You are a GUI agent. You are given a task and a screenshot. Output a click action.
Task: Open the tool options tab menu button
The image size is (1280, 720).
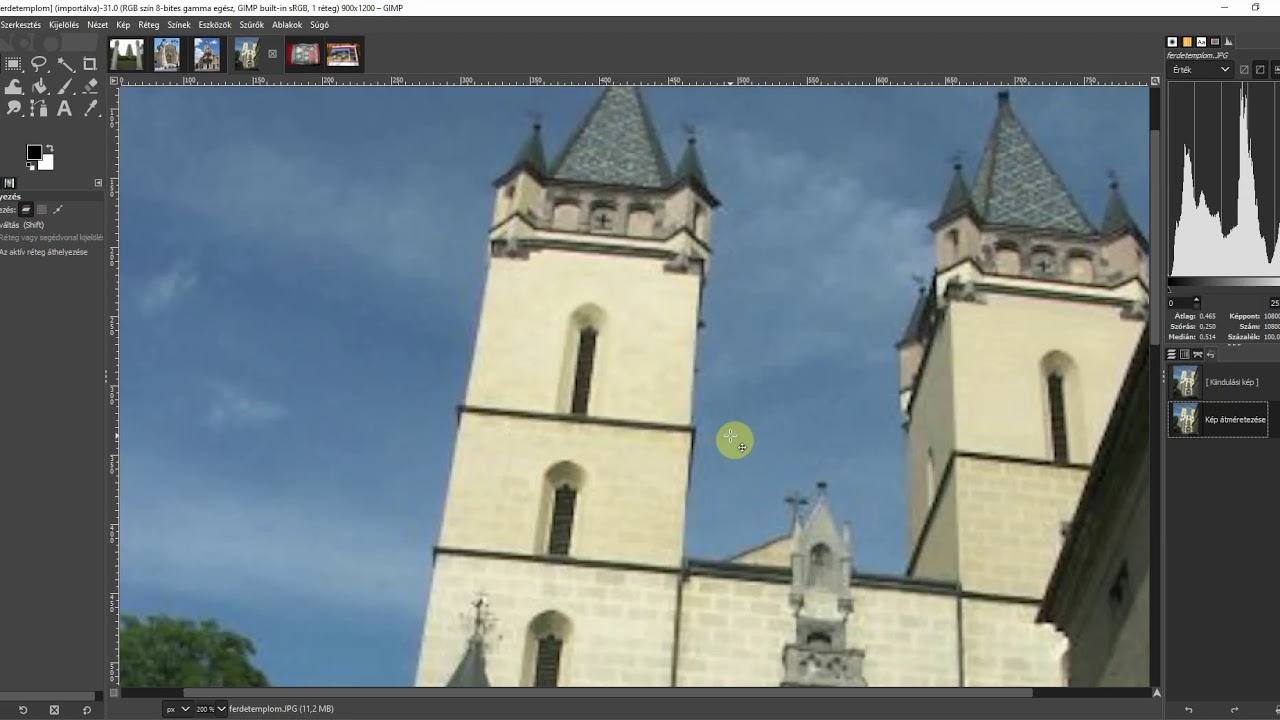[x=98, y=183]
